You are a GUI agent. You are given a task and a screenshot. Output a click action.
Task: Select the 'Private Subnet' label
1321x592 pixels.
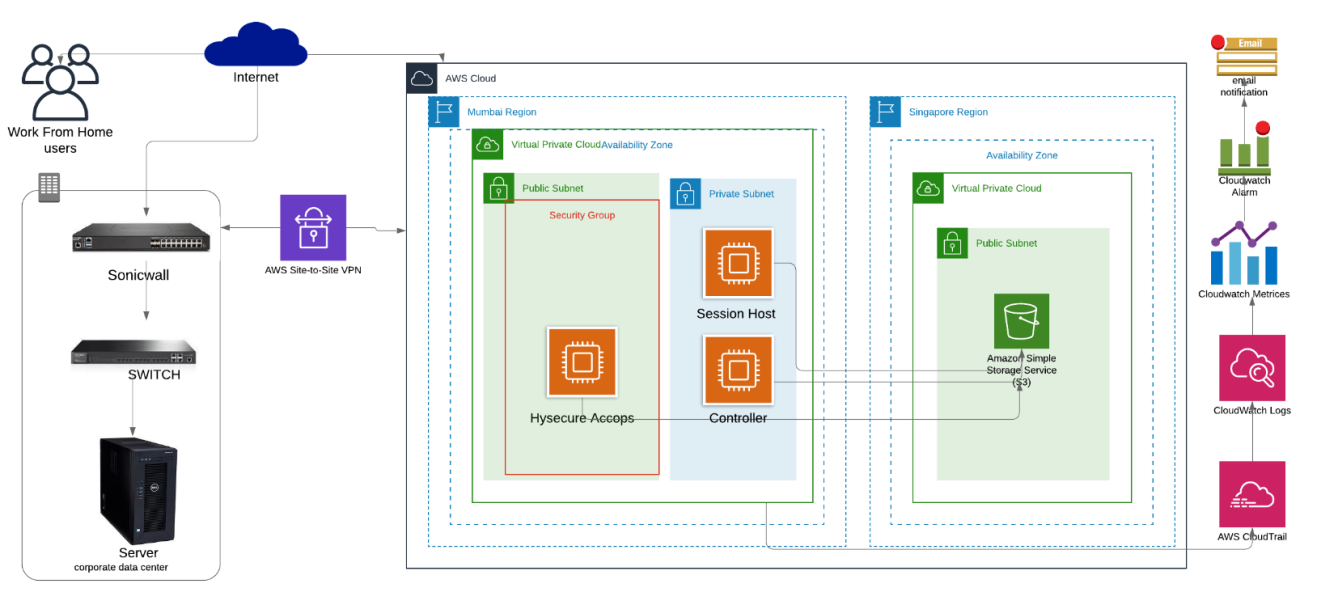[741, 194]
